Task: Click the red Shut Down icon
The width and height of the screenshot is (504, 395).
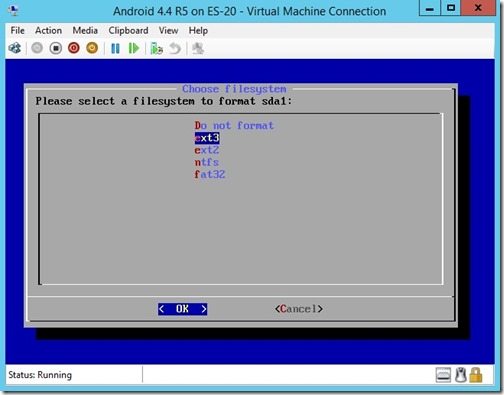Action: [74, 48]
